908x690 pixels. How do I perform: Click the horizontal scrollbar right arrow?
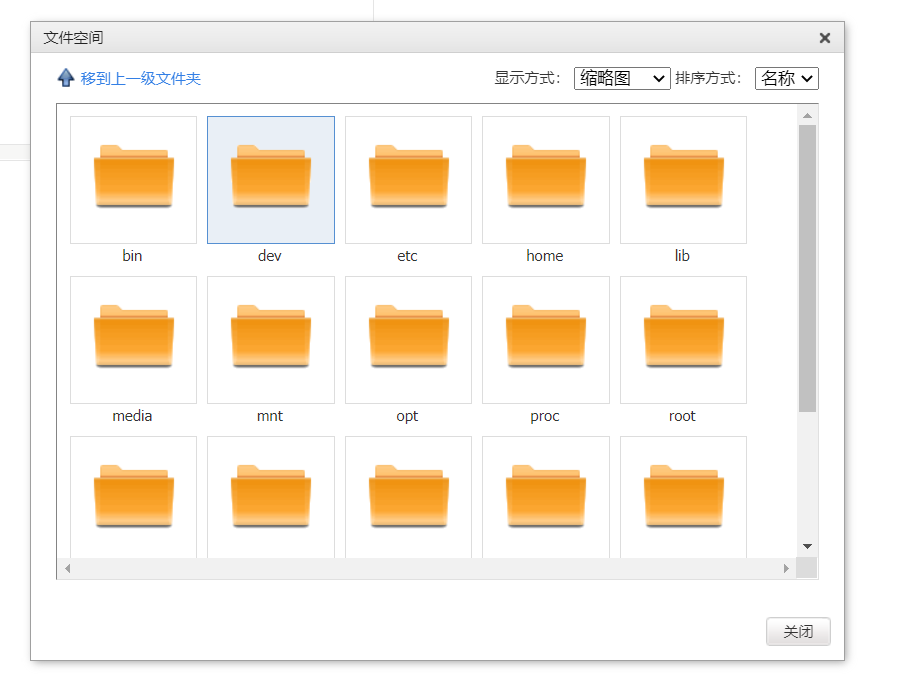click(x=786, y=568)
